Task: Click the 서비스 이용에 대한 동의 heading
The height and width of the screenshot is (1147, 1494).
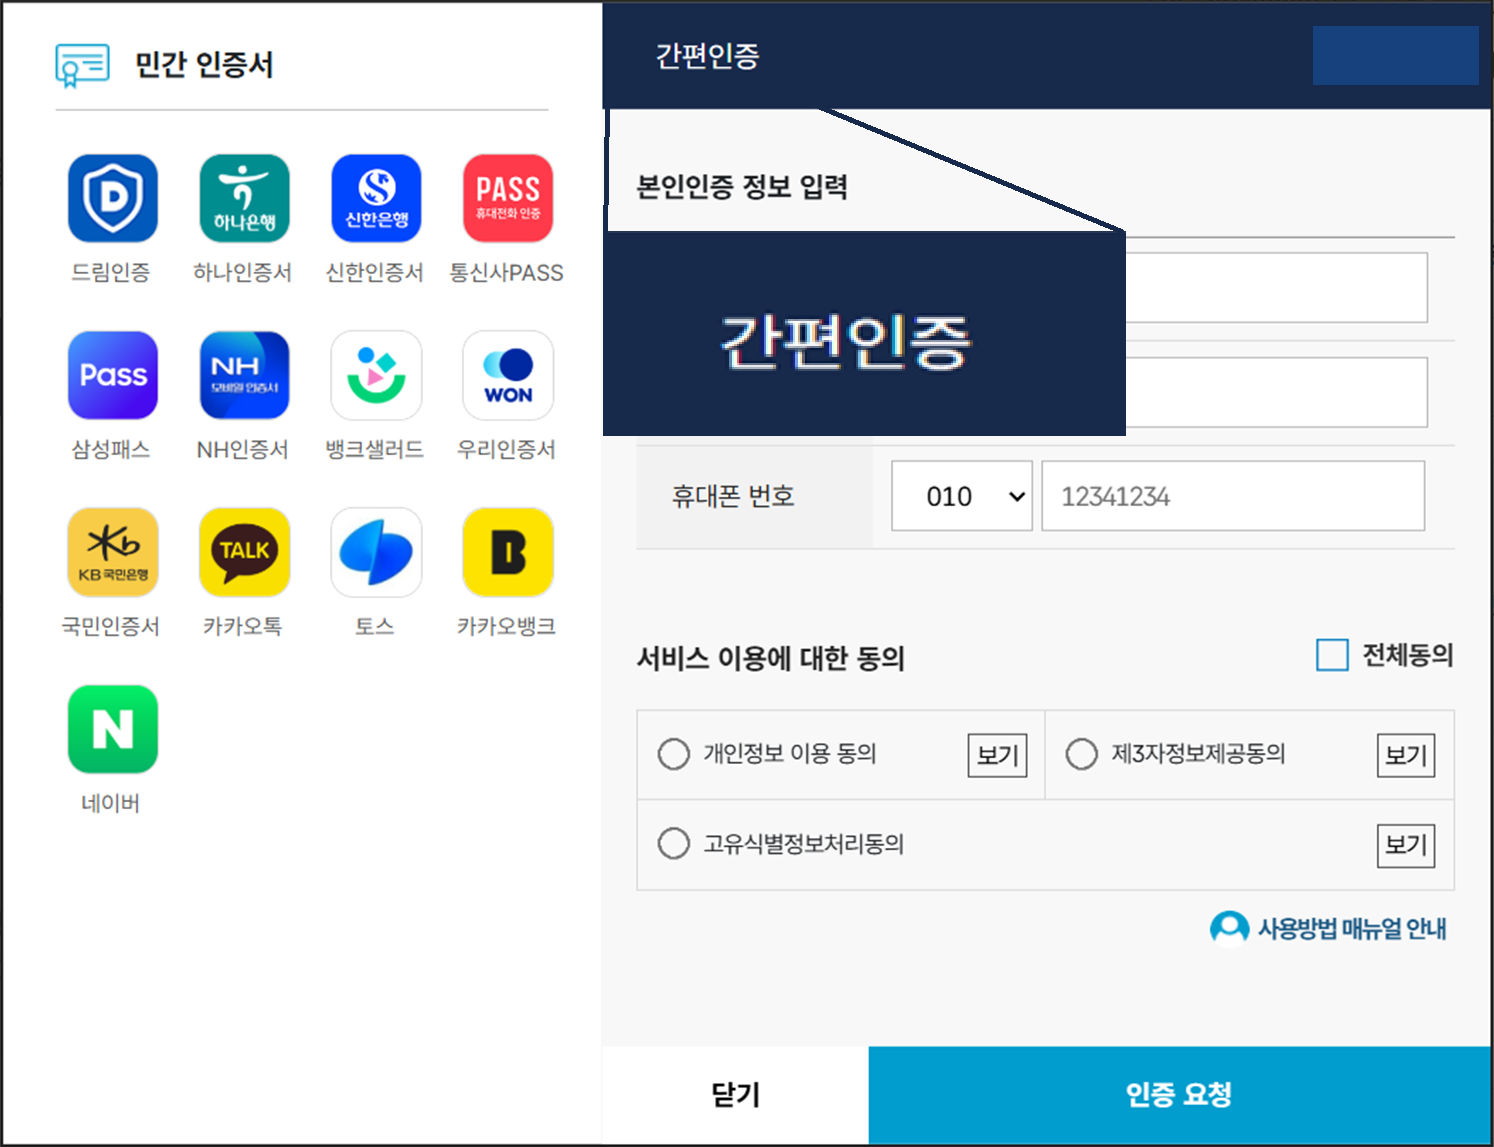Action: pyautogui.click(x=771, y=658)
